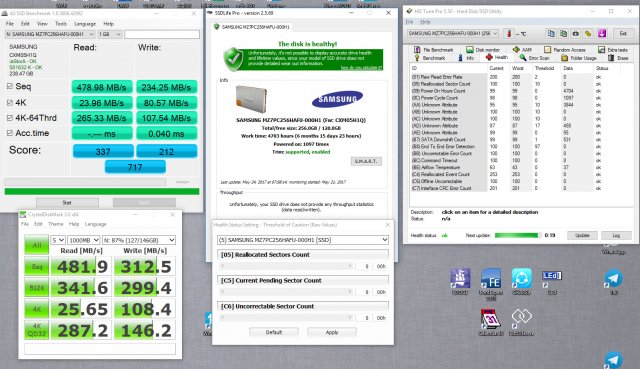
Task: Click Apply button in Health Status Setting
Action: [332, 332]
